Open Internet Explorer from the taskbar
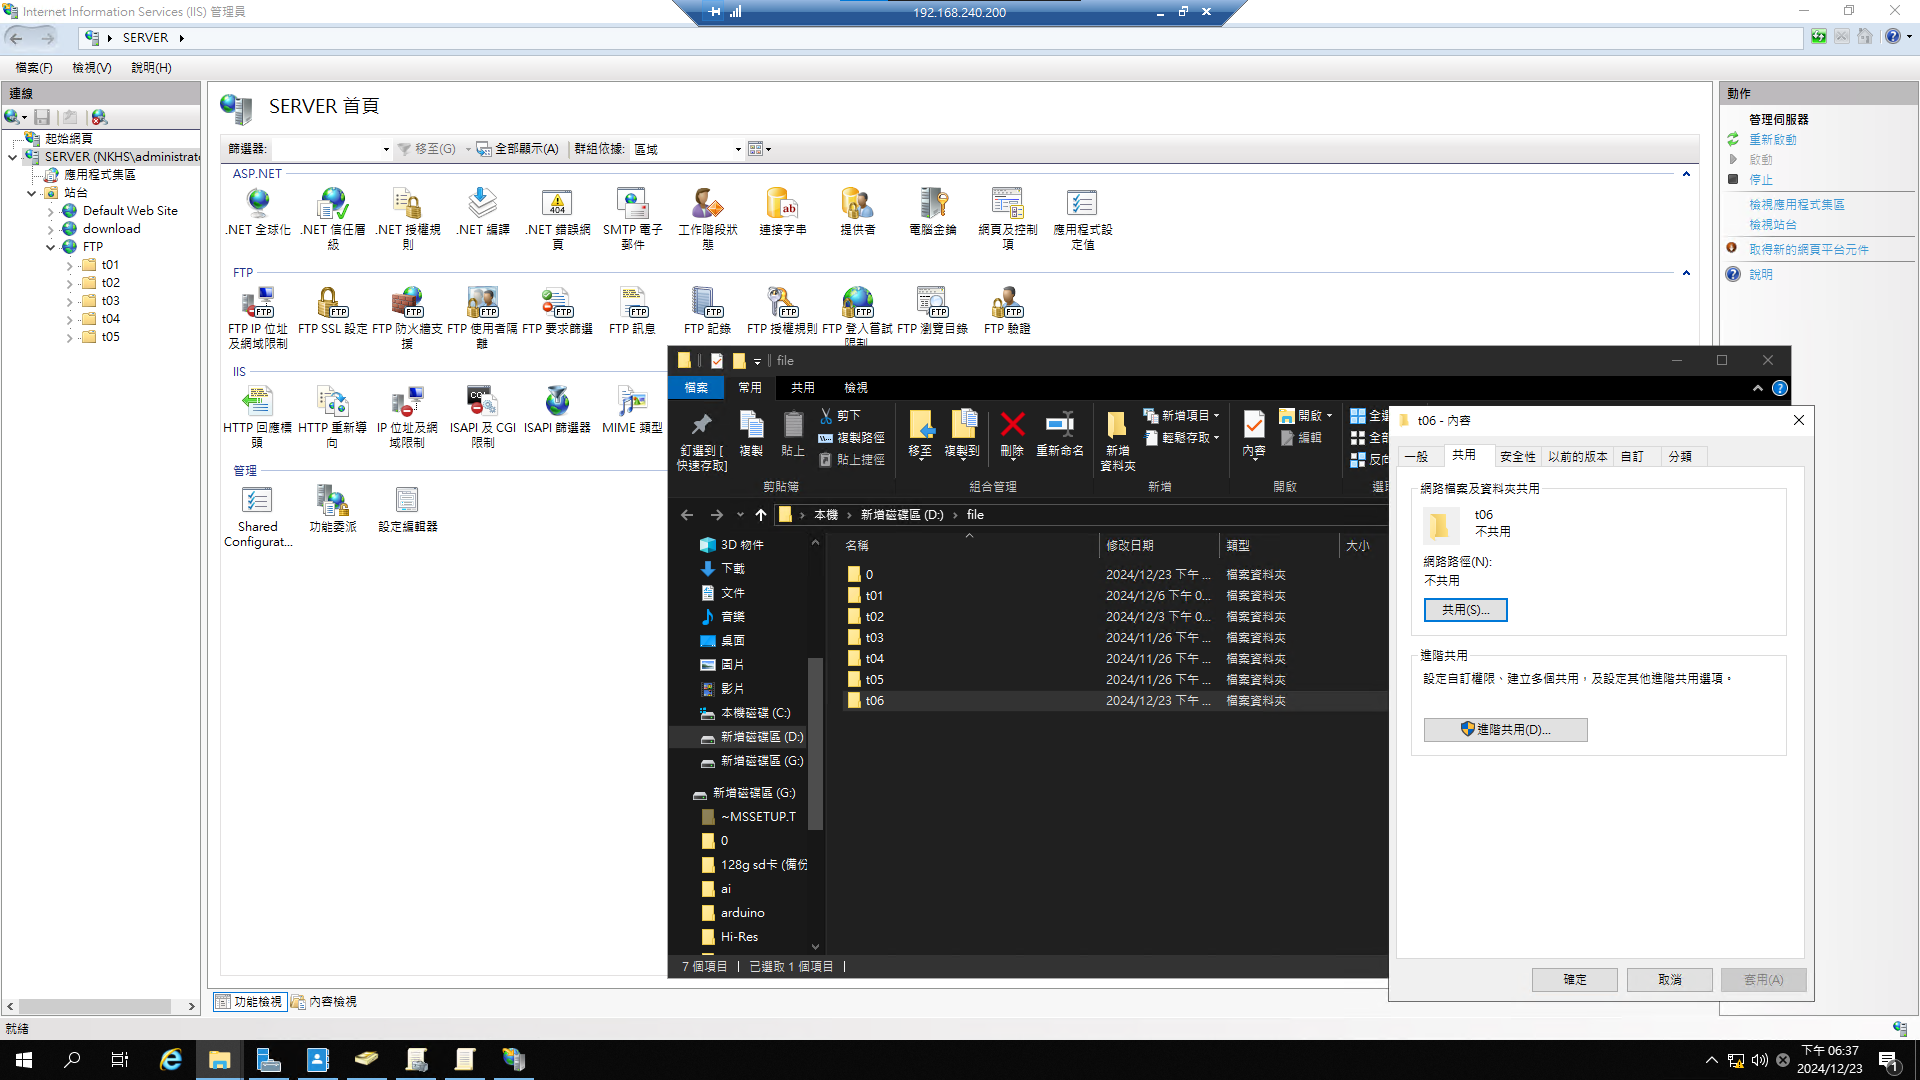The width and height of the screenshot is (1920, 1080). [171, 1059]
